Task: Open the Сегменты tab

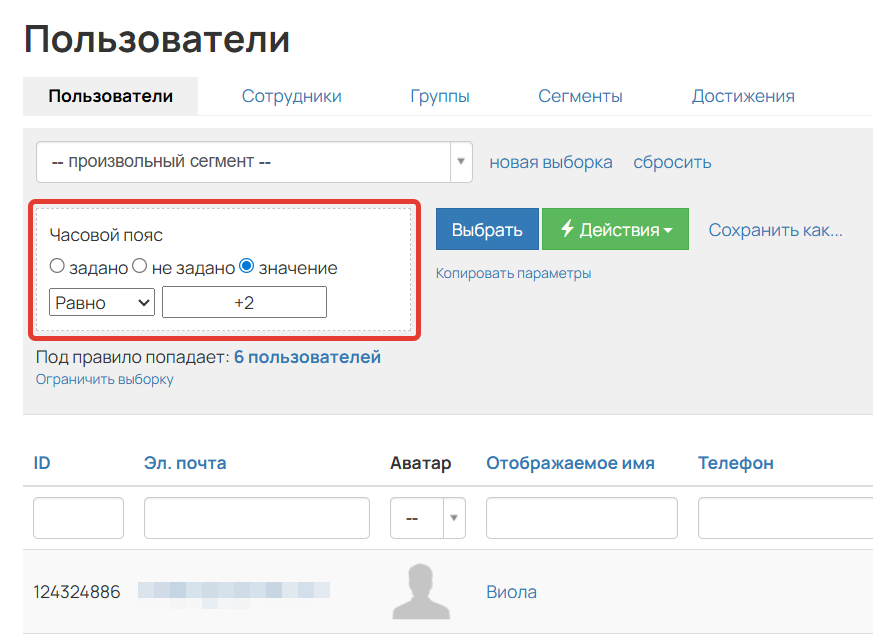Action: point(580,95)
